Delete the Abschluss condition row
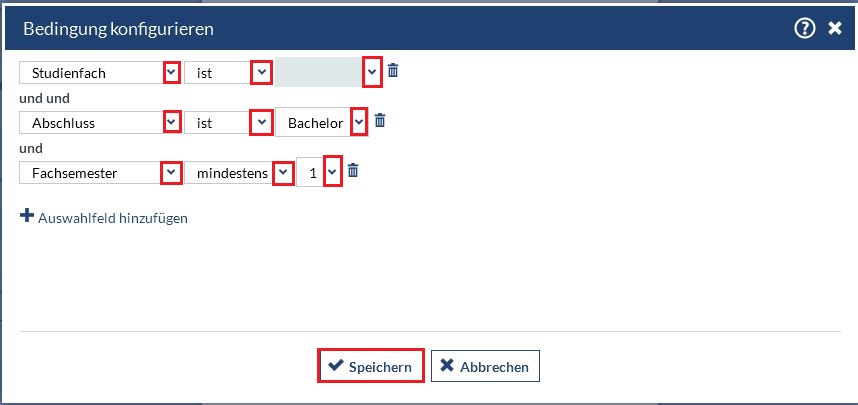This screenshot has height=405, width=858. pyautogui.click(x=379, y=121)
